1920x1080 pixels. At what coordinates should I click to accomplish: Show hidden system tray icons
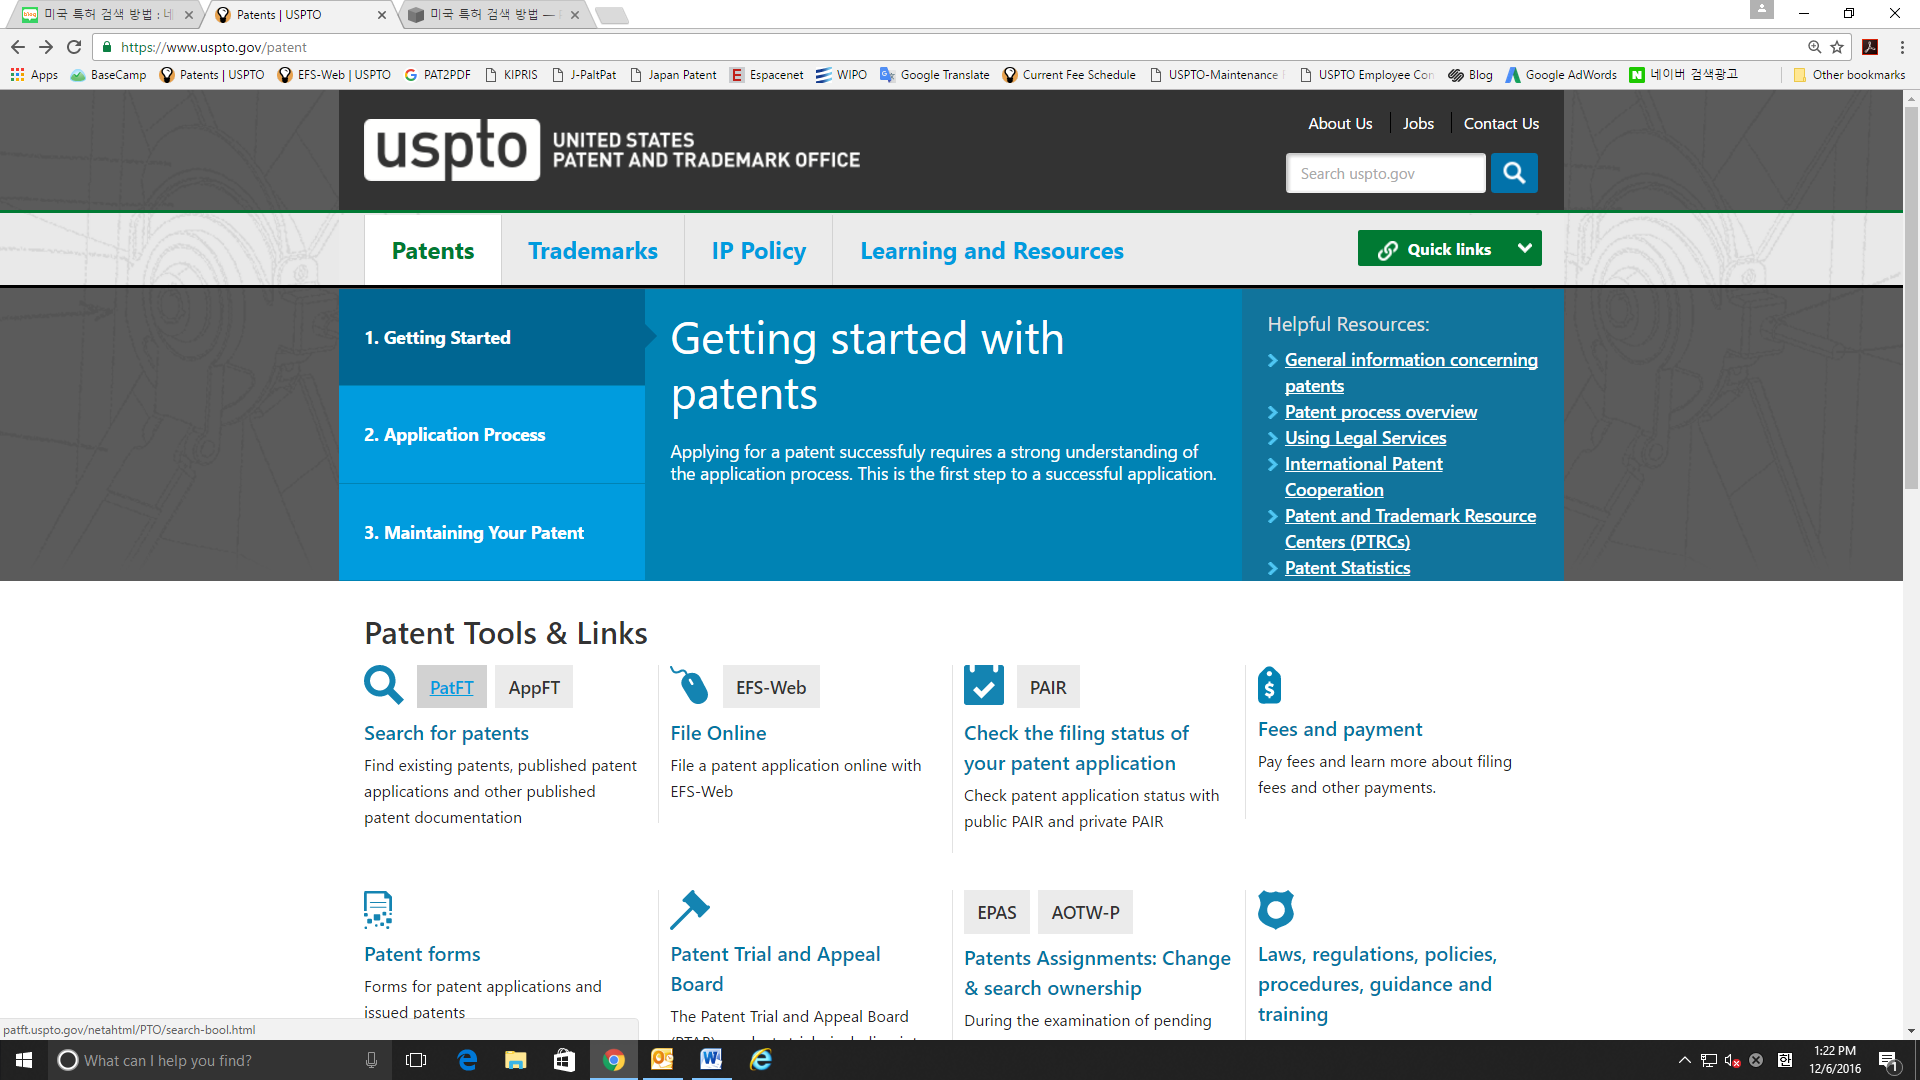click(1684, 1060)
